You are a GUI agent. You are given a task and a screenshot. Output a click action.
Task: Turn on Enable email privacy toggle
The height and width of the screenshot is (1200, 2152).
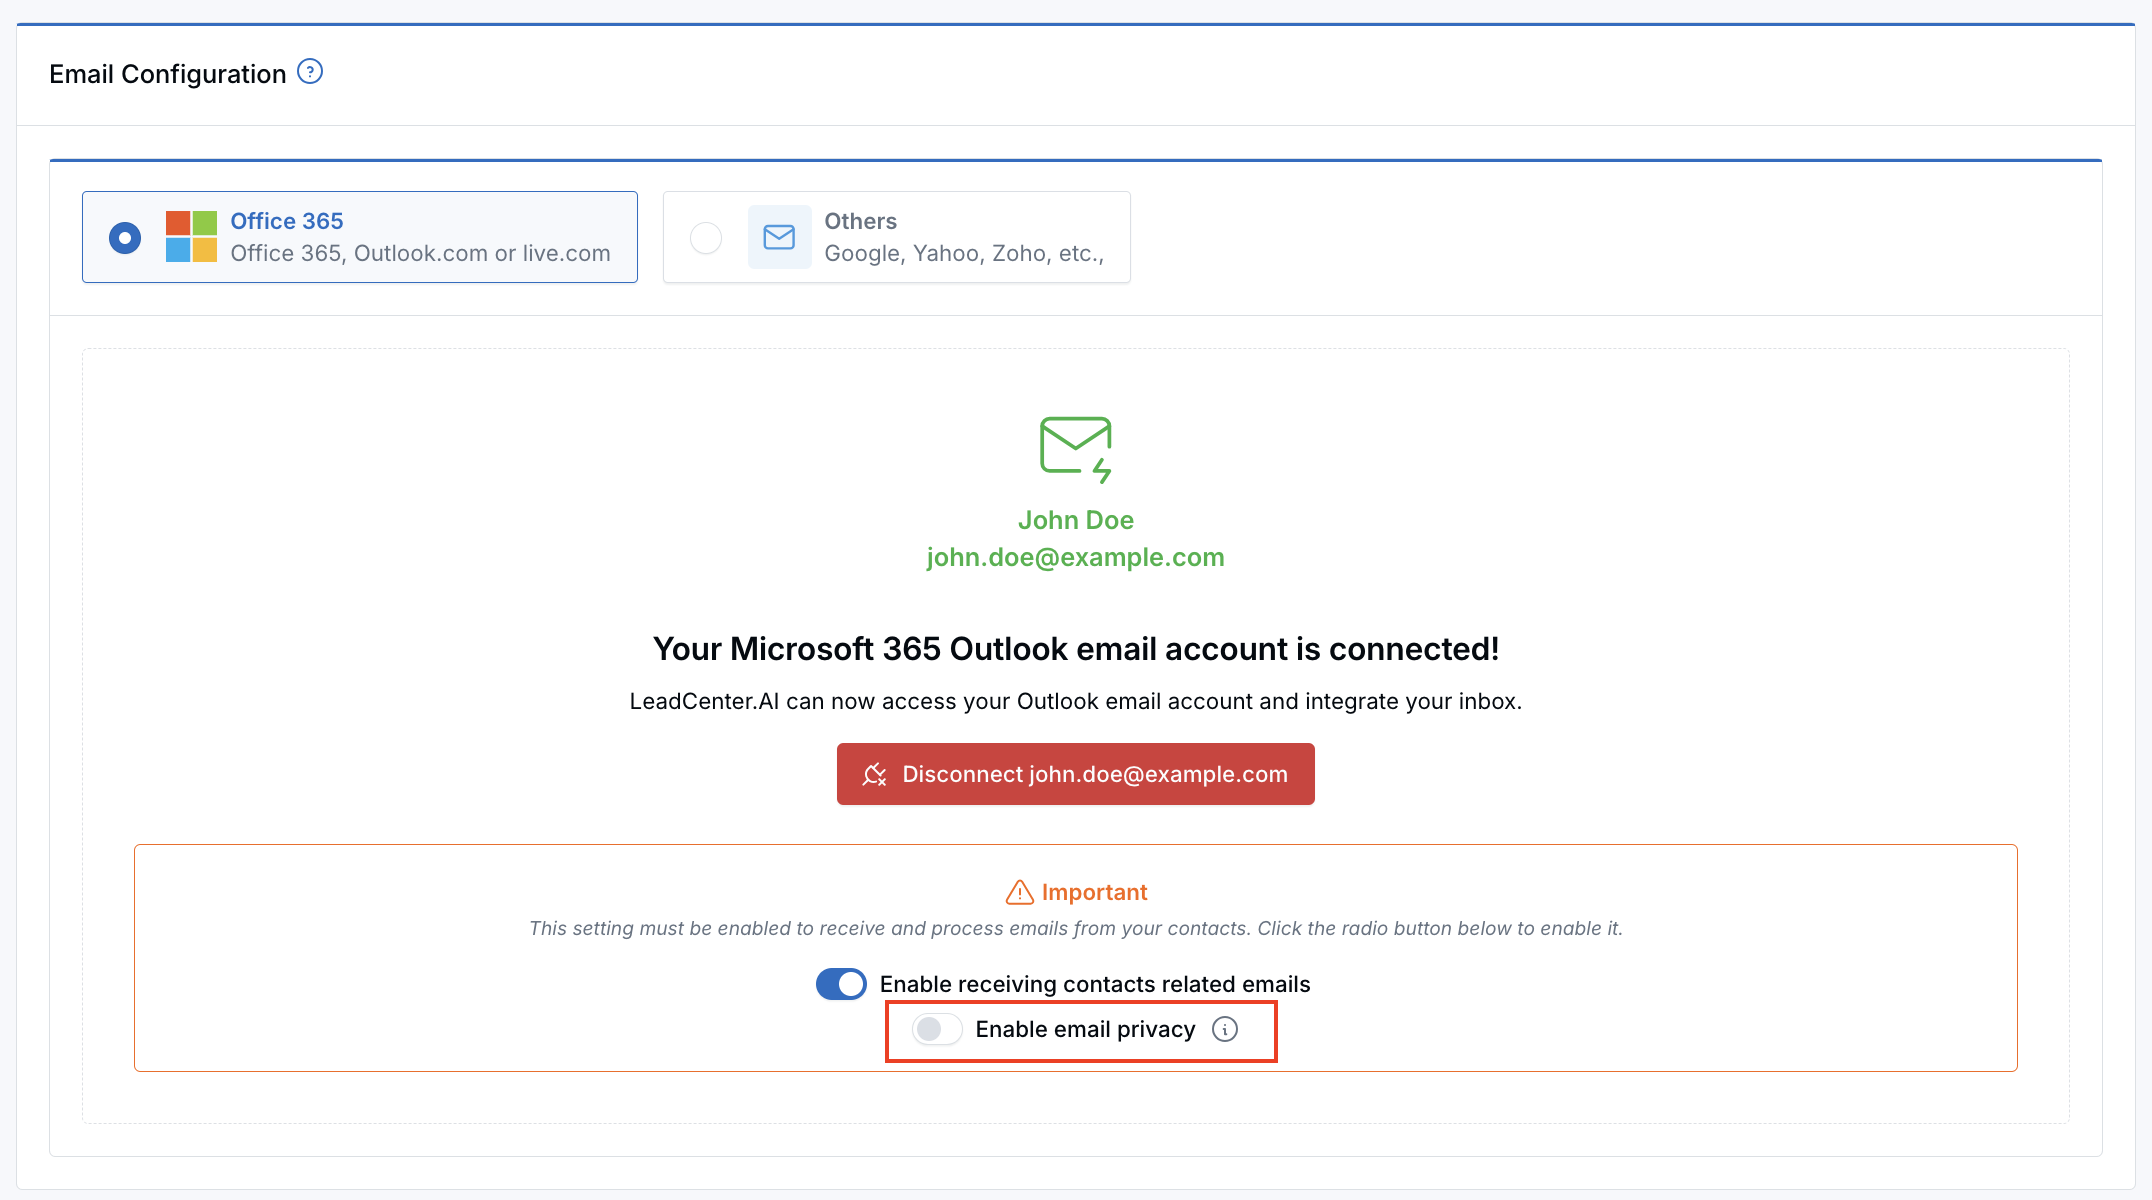tap(937, 1029)
